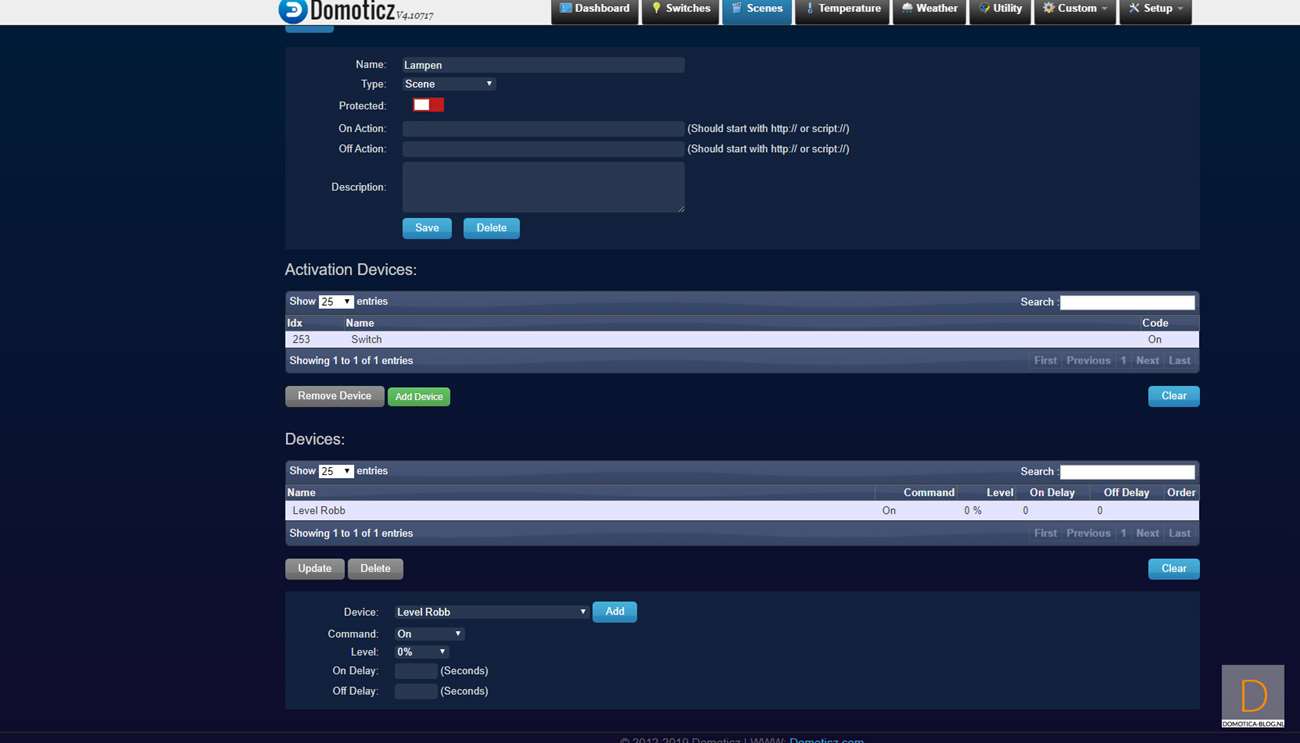1300x743 pixels.
Task: Click Previous in Activation Devices pagination
Action: pos(1088,361)
